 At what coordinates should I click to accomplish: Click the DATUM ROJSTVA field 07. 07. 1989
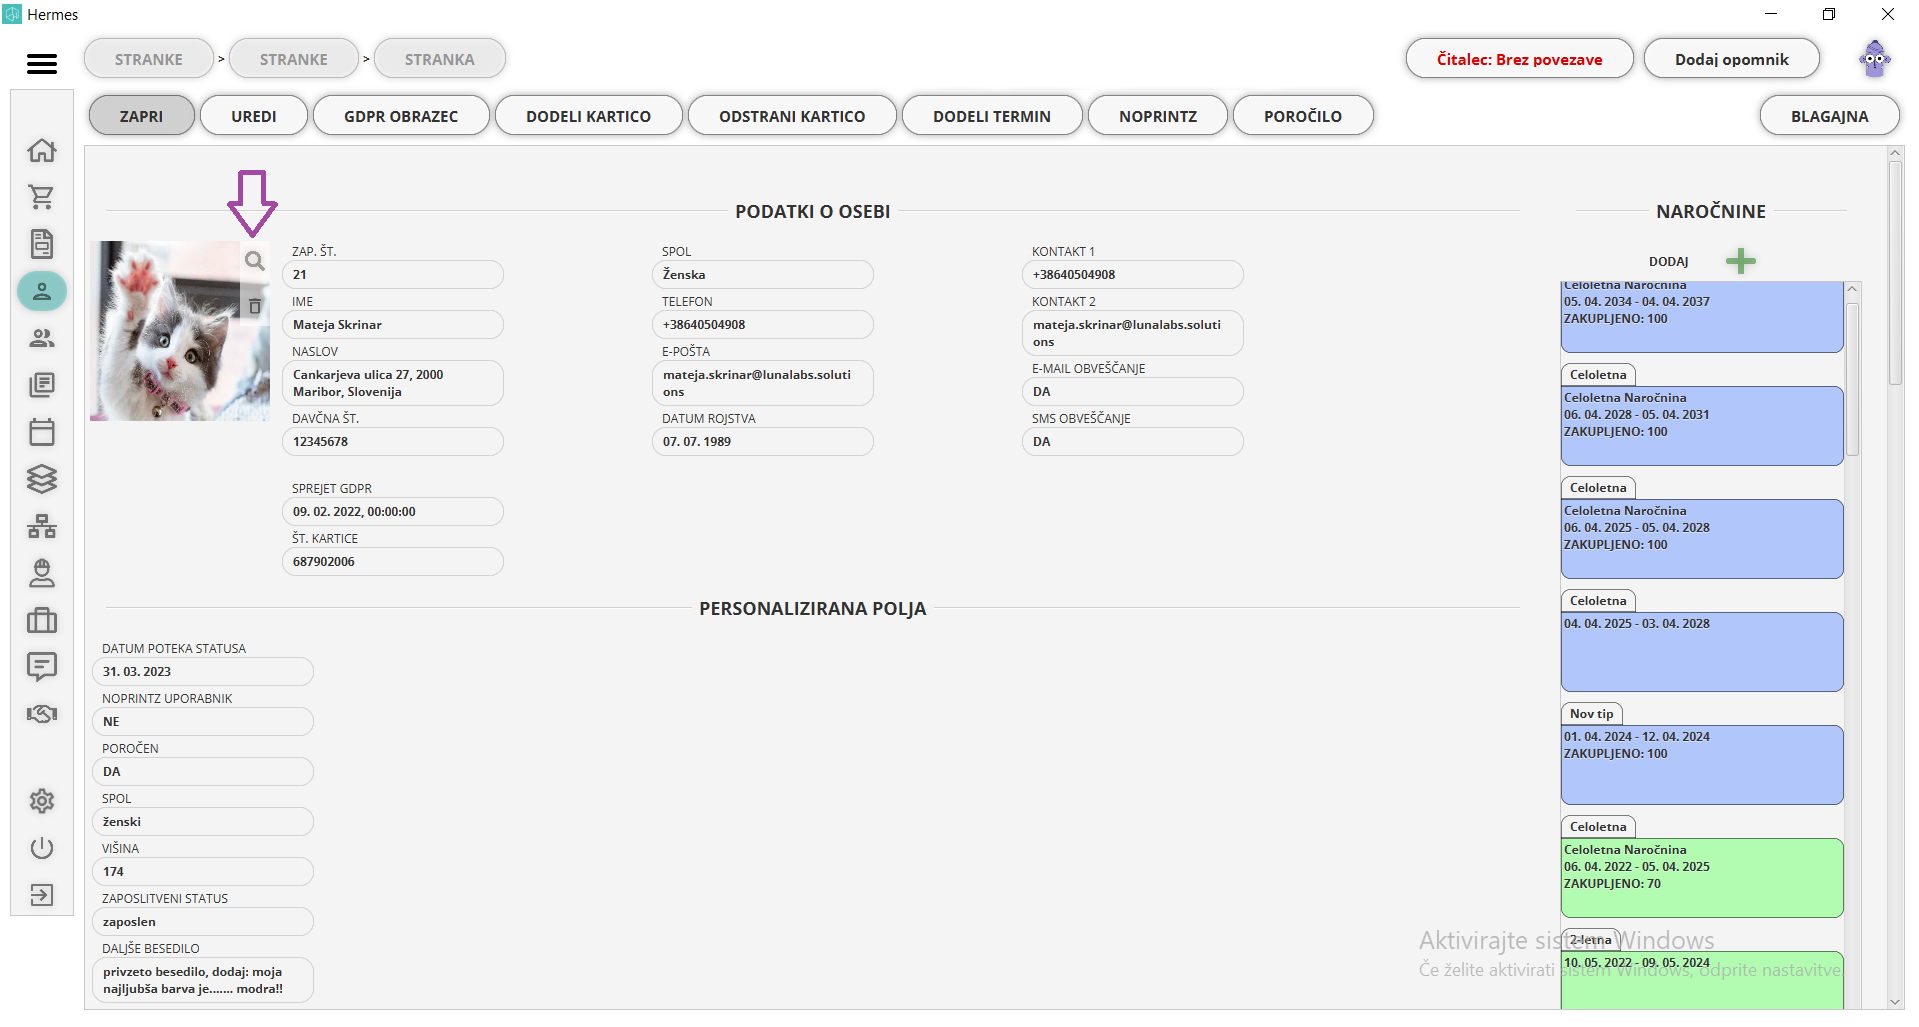tap(763, 442)
